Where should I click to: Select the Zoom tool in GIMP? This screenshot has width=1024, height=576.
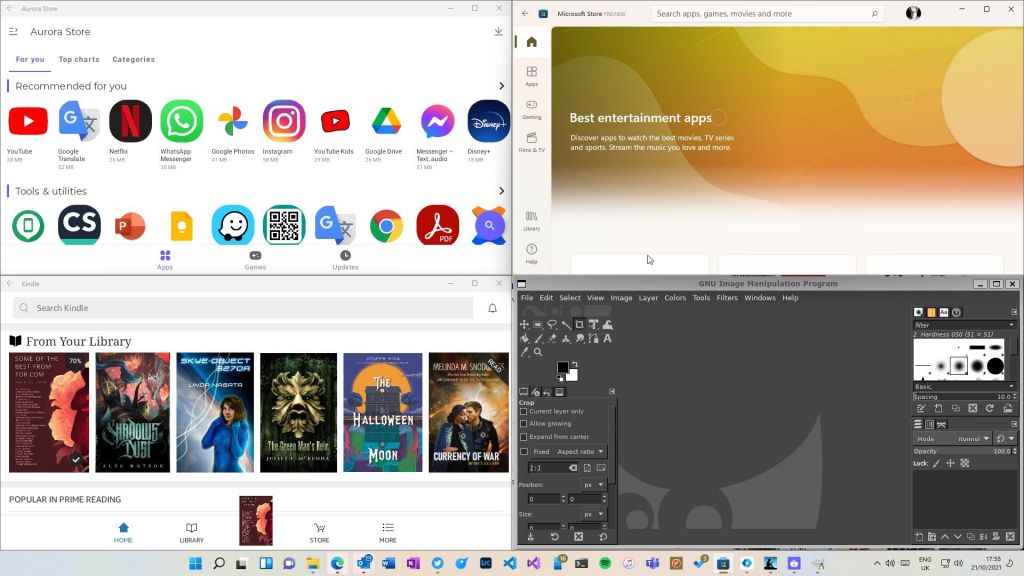coord(539,351)
